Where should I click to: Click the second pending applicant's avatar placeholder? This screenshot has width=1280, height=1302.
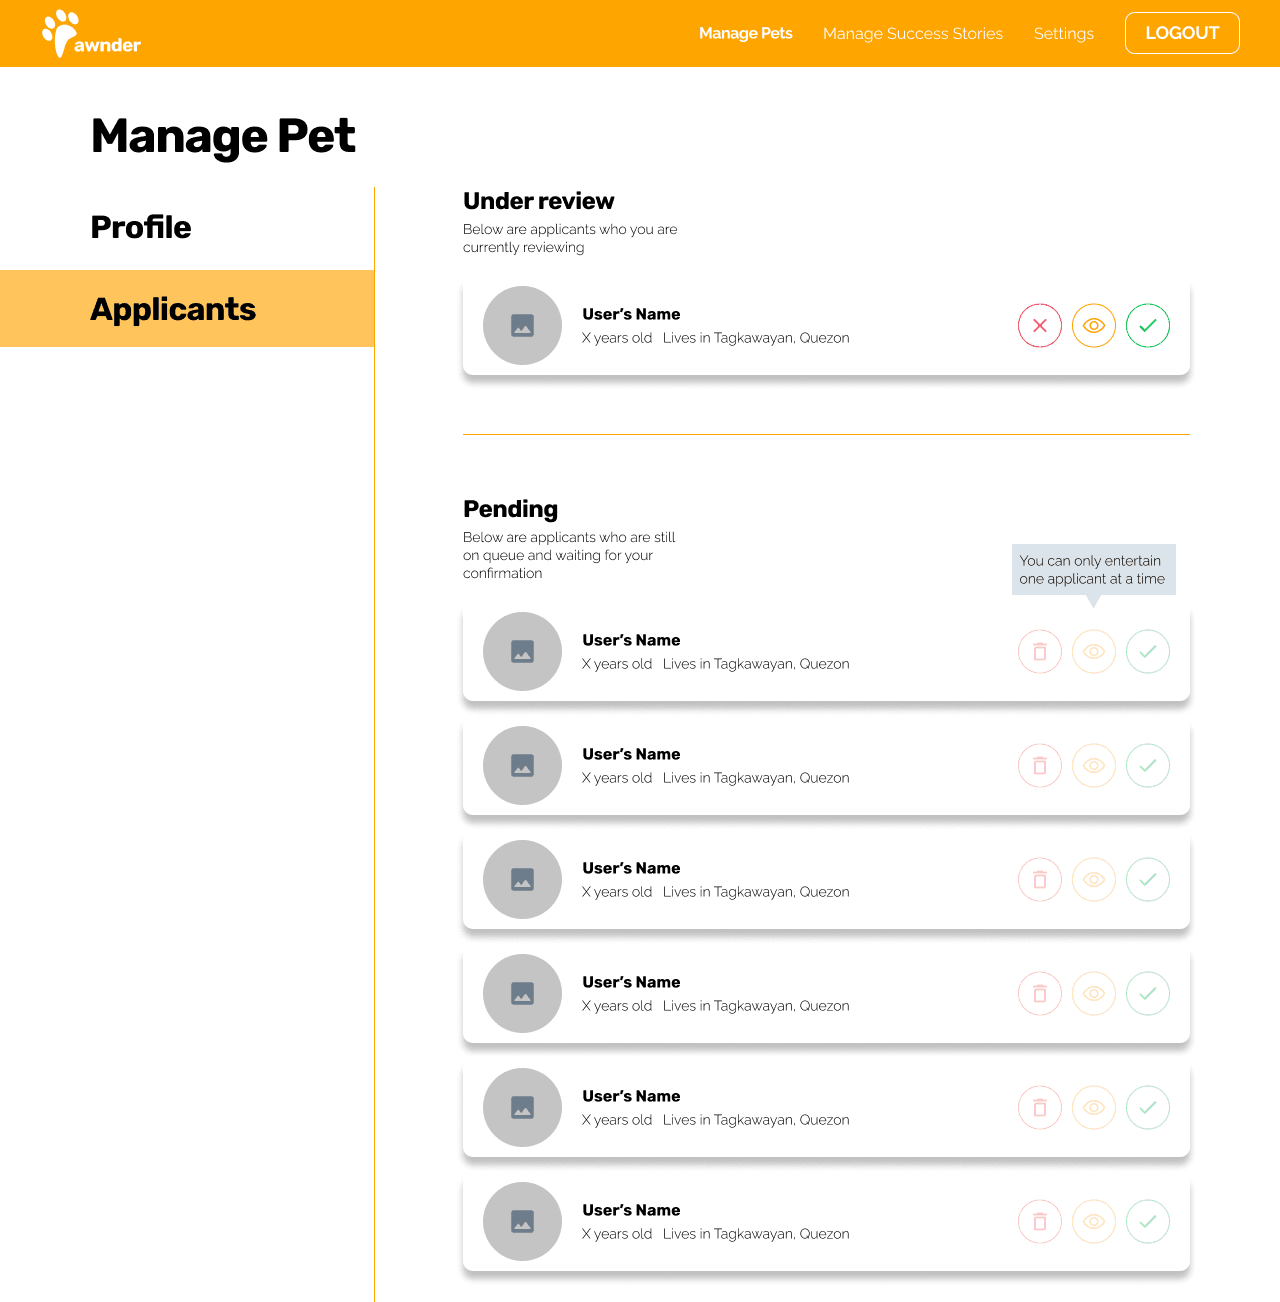coord(522,766)
